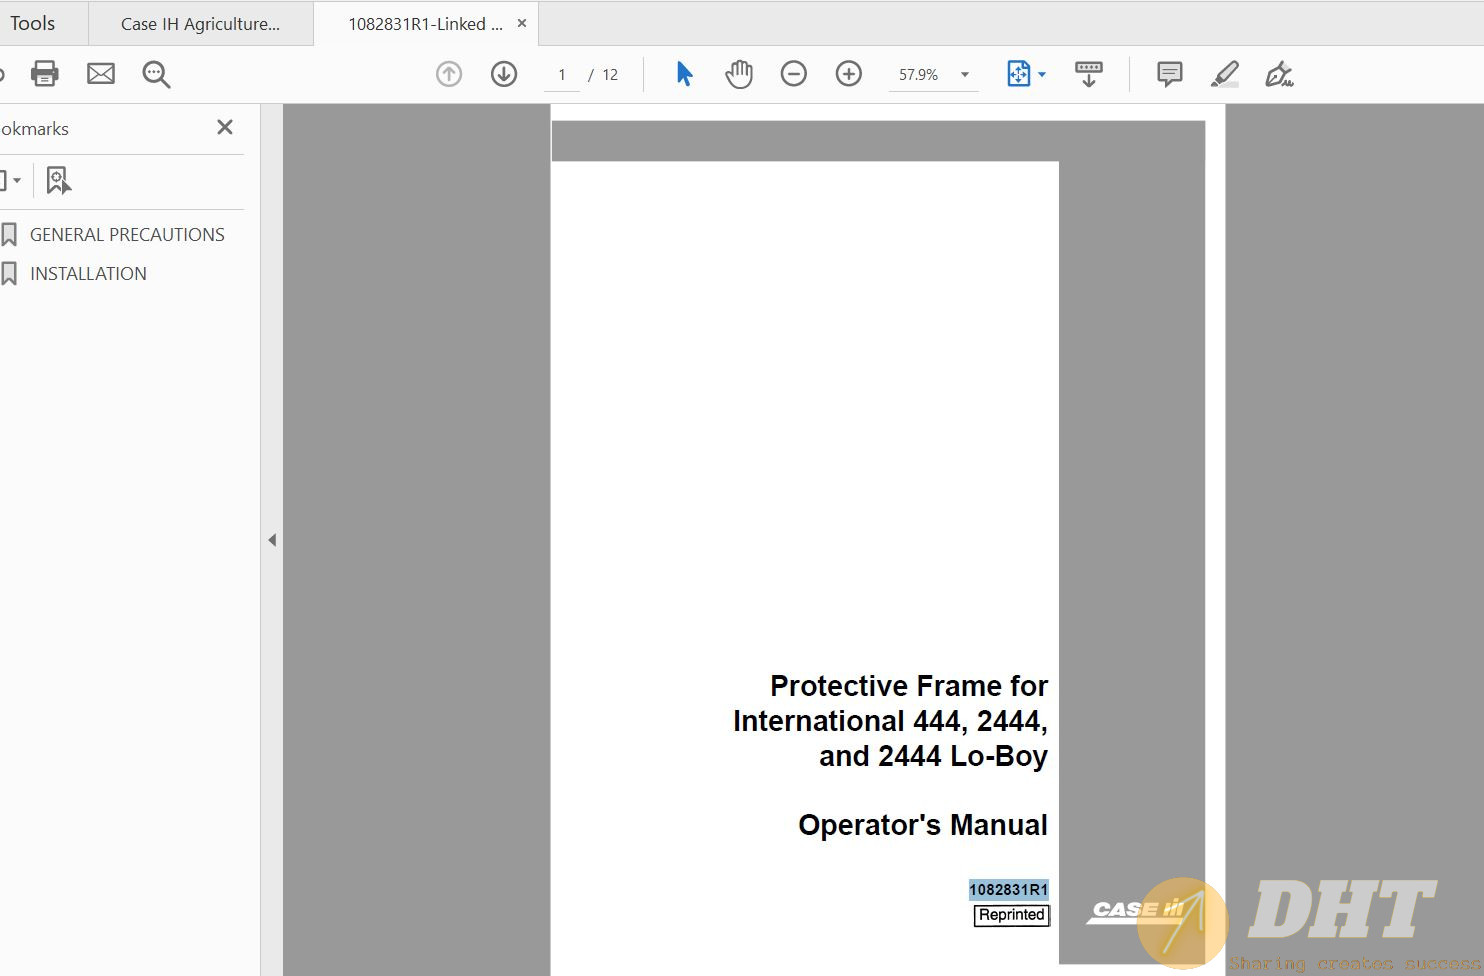Go to next page arrow

coord(504,74)
